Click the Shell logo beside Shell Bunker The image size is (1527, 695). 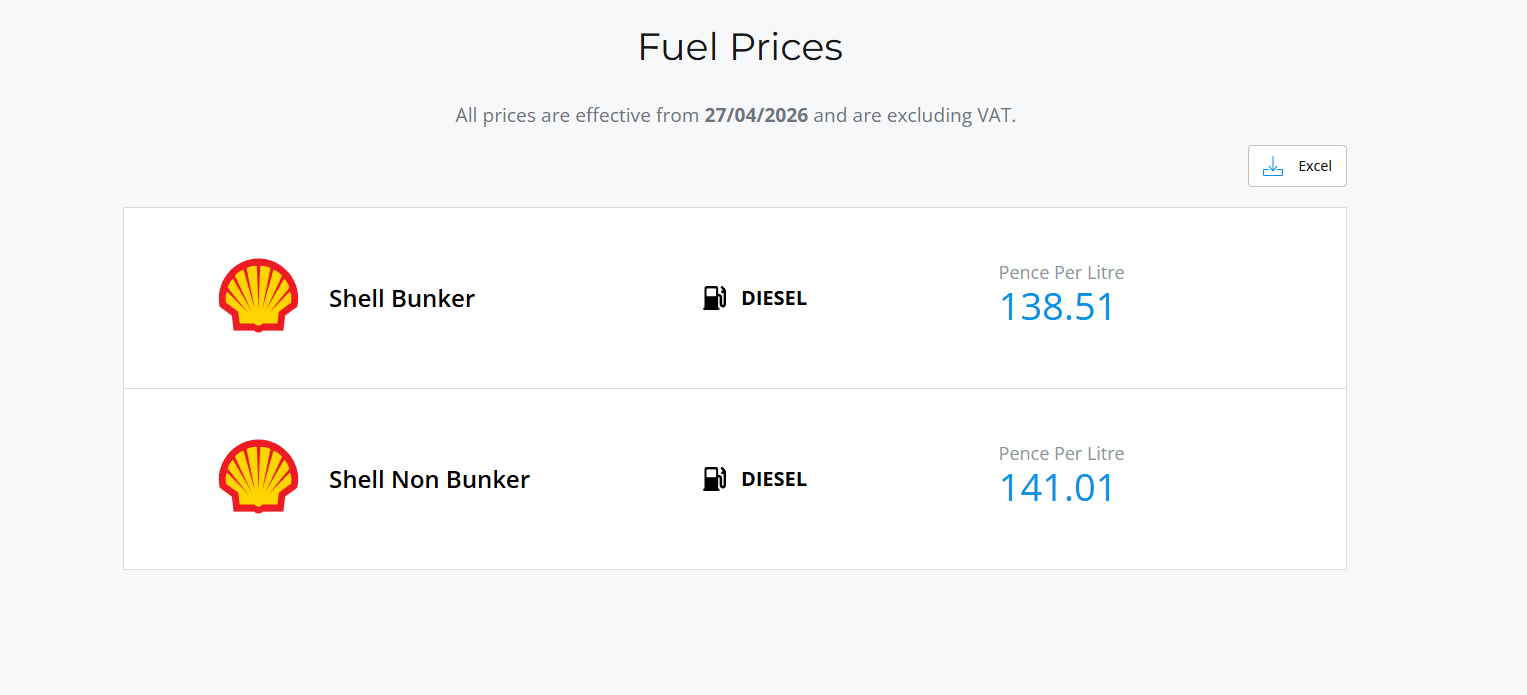point(258,296)
